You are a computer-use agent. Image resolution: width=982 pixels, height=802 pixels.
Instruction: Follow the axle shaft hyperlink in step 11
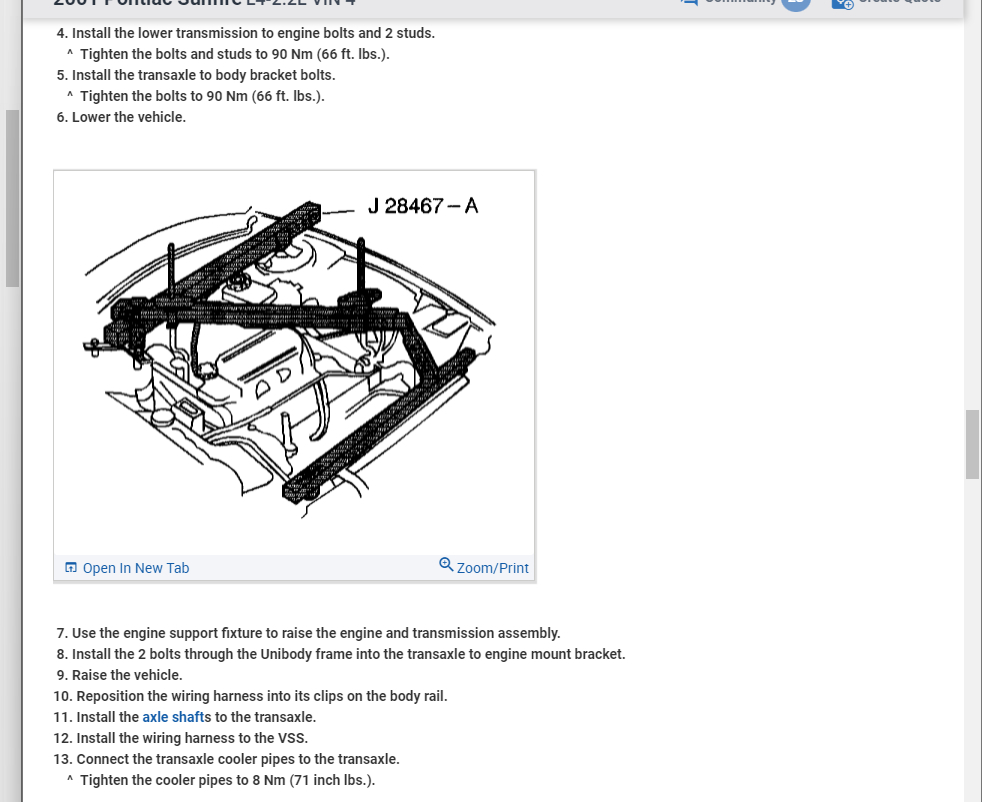173,717
